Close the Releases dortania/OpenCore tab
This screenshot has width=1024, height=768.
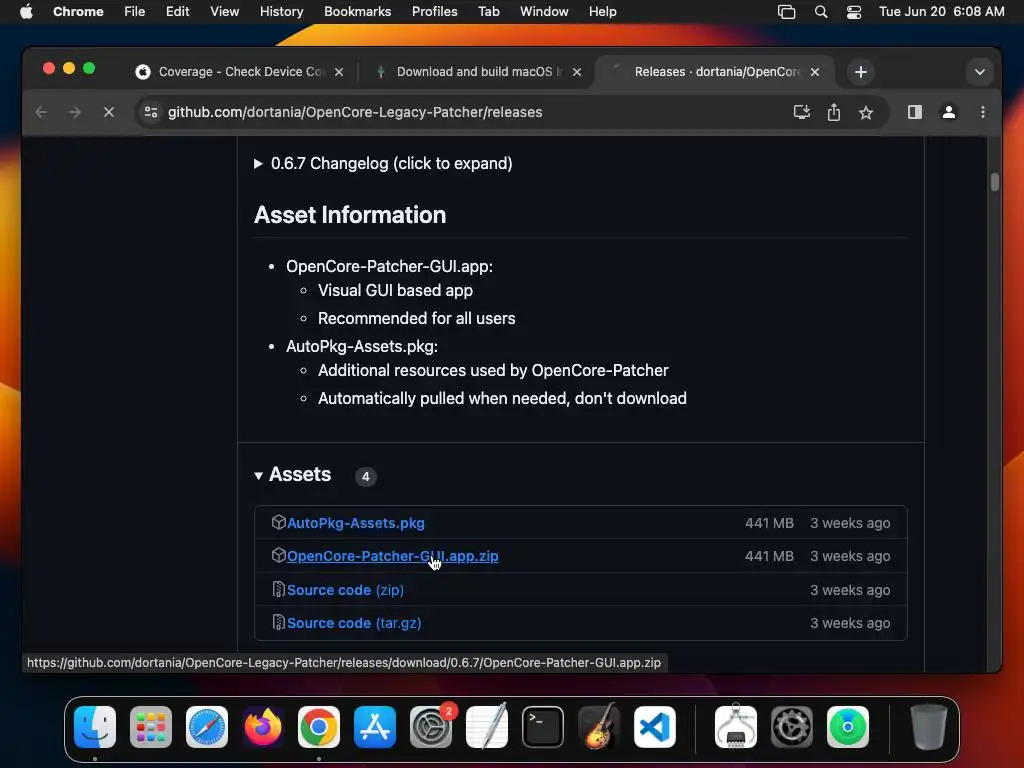(x=815, y=72)
